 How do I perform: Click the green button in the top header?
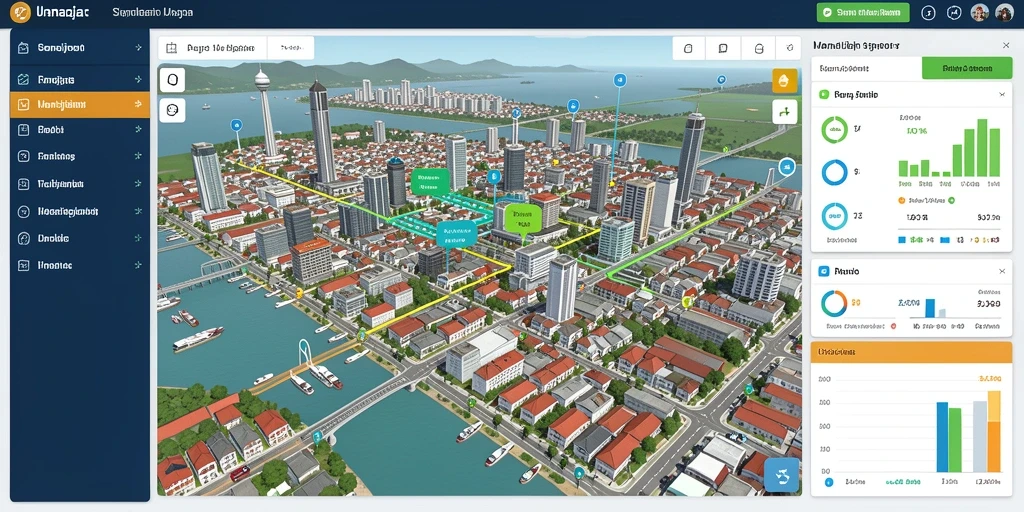click(863, 12)
